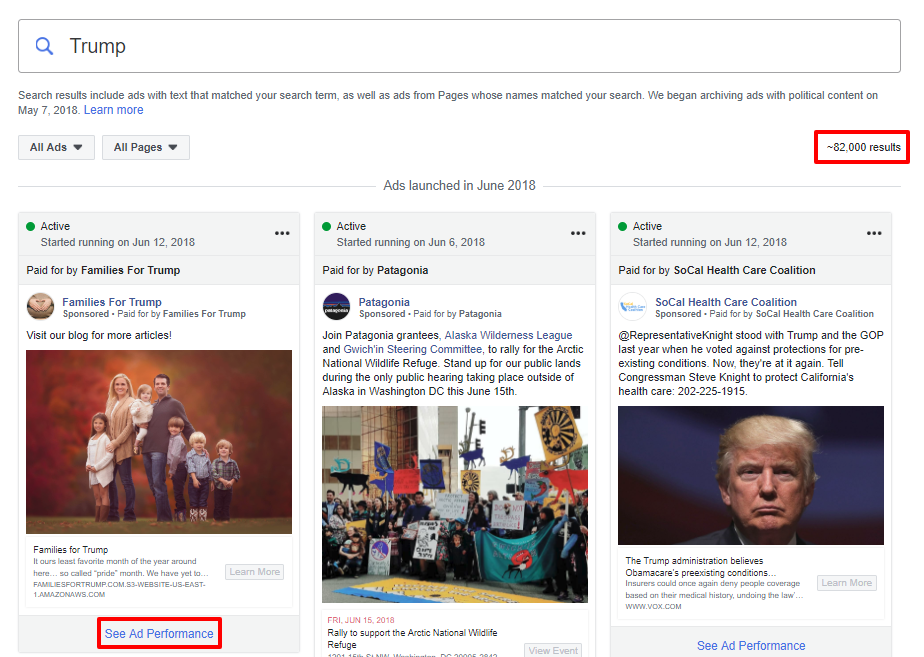924x657 pixels.
Task: Click 'Paid for by Patagonia' header text
Action: (x=375, y=270)
